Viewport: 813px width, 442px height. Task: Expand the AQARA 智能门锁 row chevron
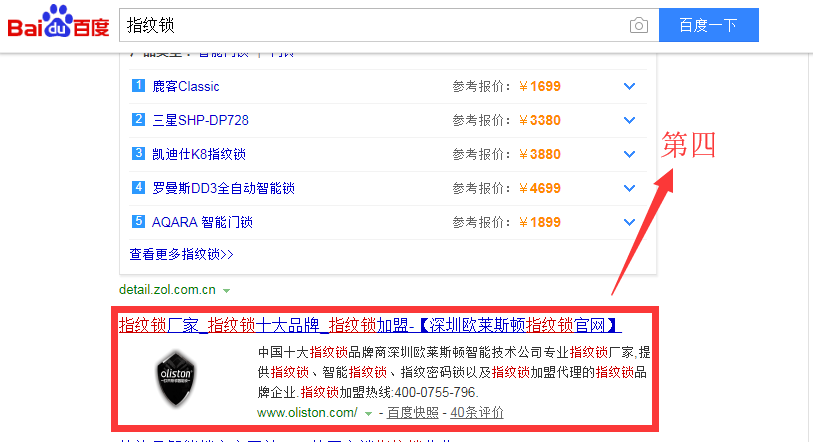[629, 222]
